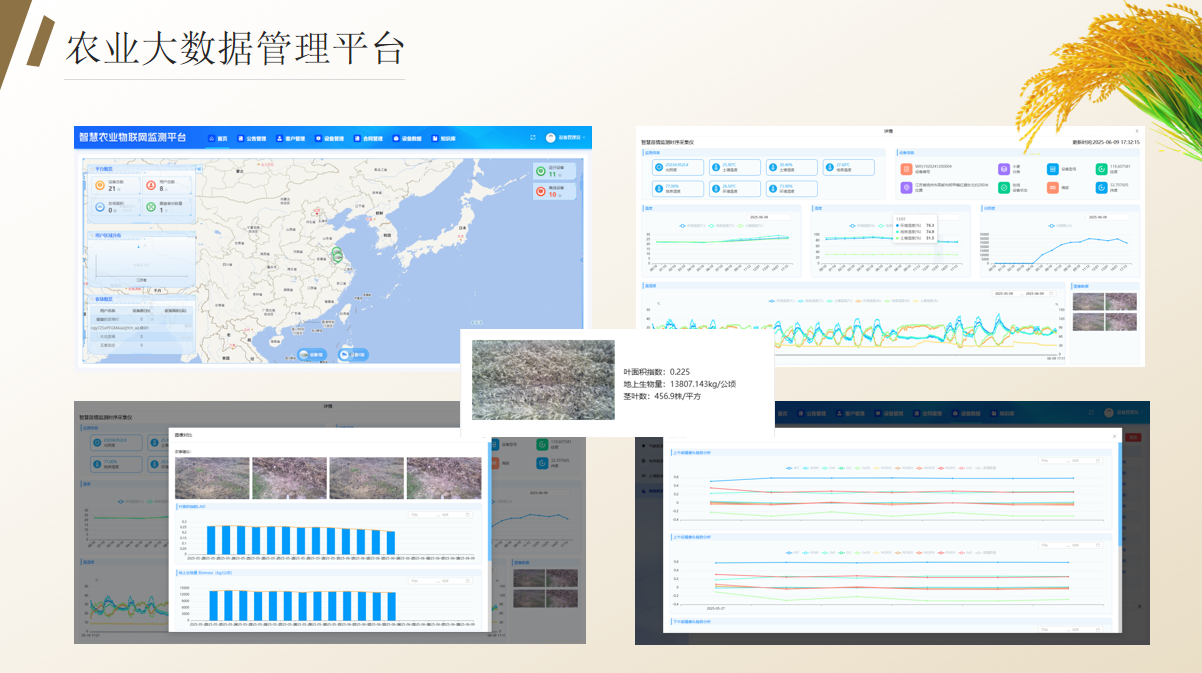Open the 首页 home tab in the navigation bar

click(x=218, y=138)
